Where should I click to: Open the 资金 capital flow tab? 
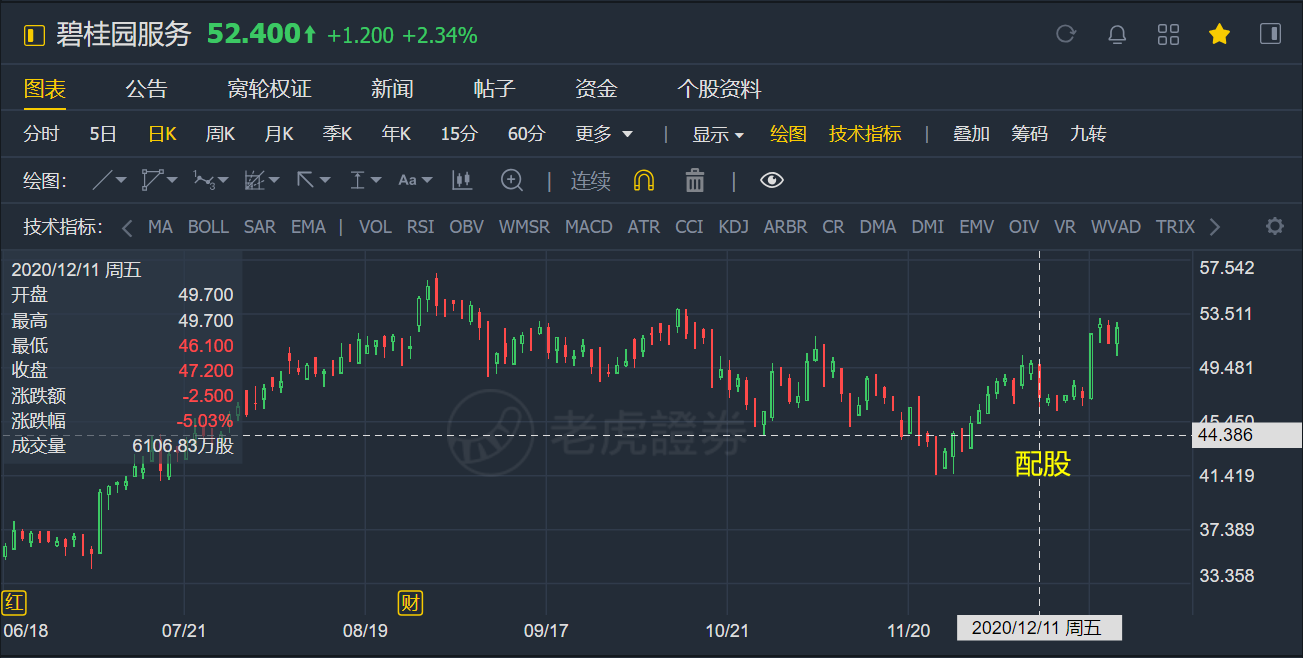596,89
